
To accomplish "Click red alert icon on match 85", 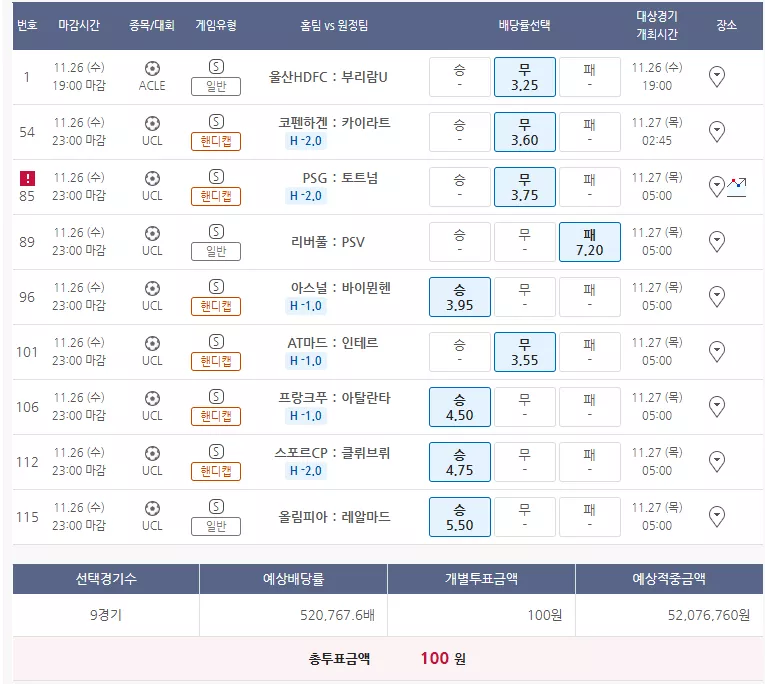I will pos(27,178).
